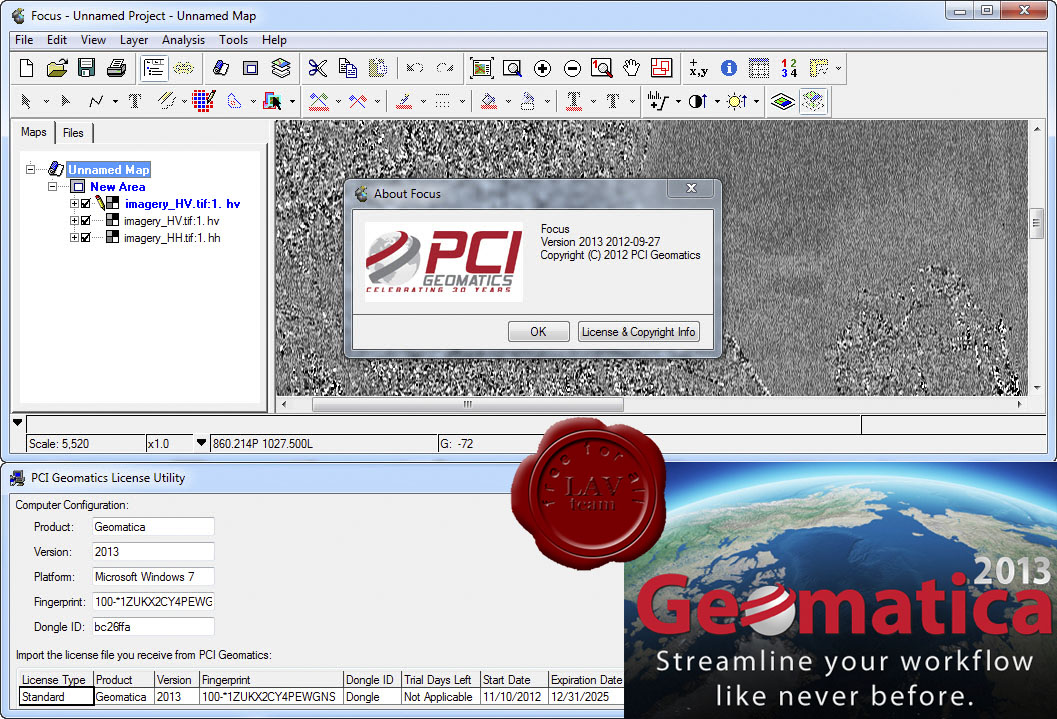Toggle visibility checkbox of second imagery_HV.tif:1. hv layer

[x=86, y=220]
